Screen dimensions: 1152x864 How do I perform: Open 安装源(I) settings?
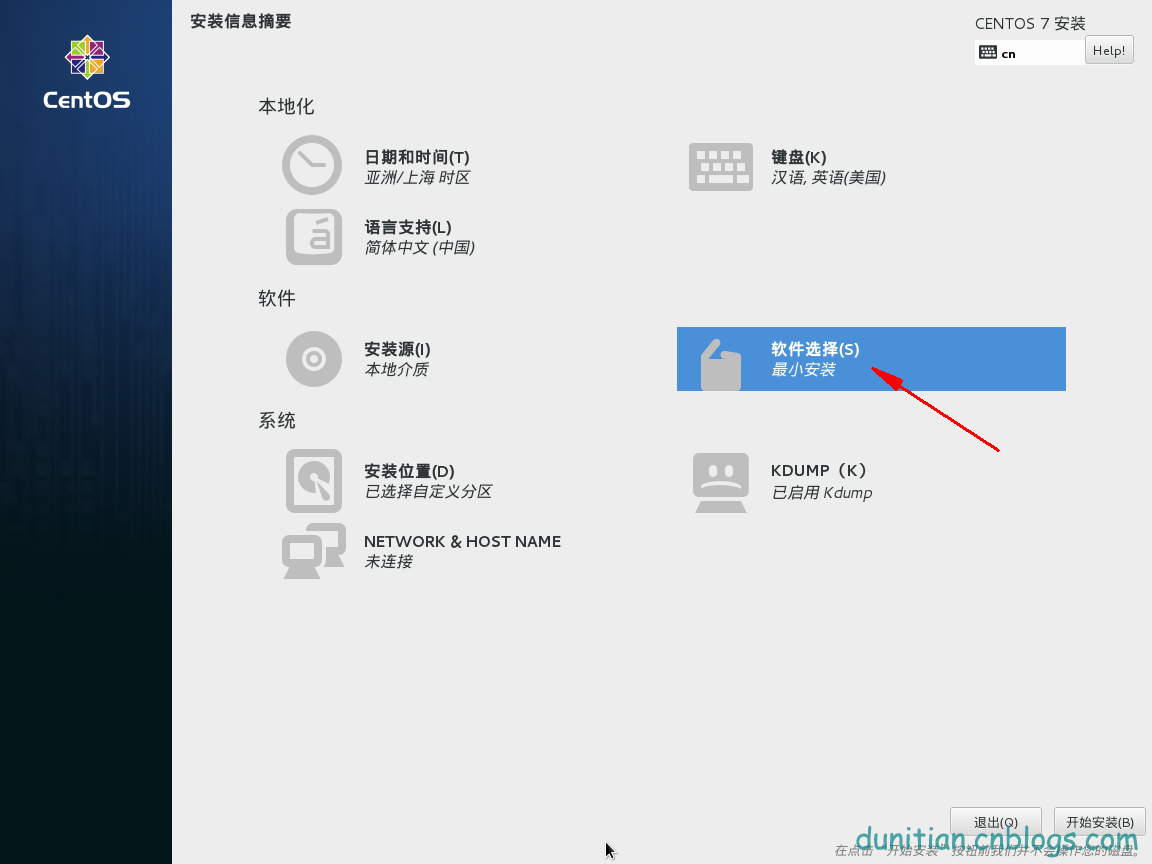pos(397,350)
